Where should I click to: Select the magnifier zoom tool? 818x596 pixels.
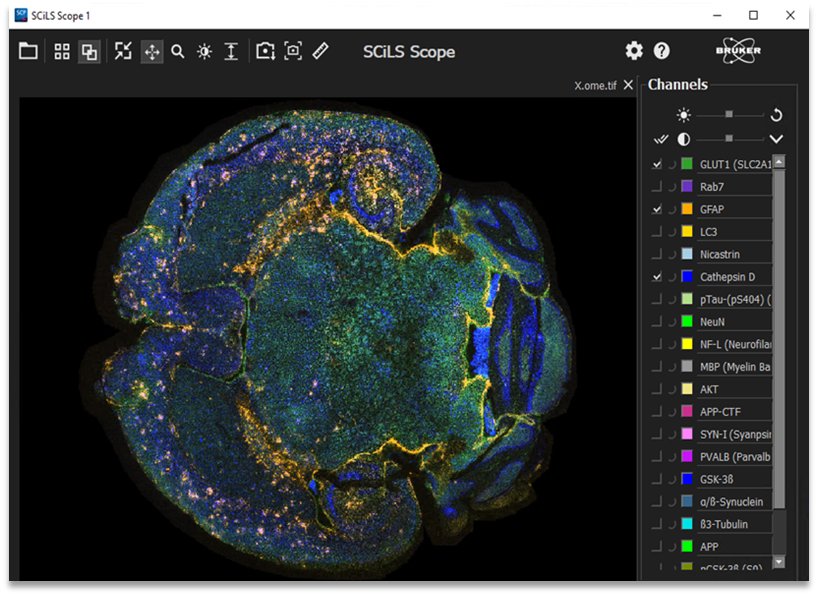tap(178, 51)
